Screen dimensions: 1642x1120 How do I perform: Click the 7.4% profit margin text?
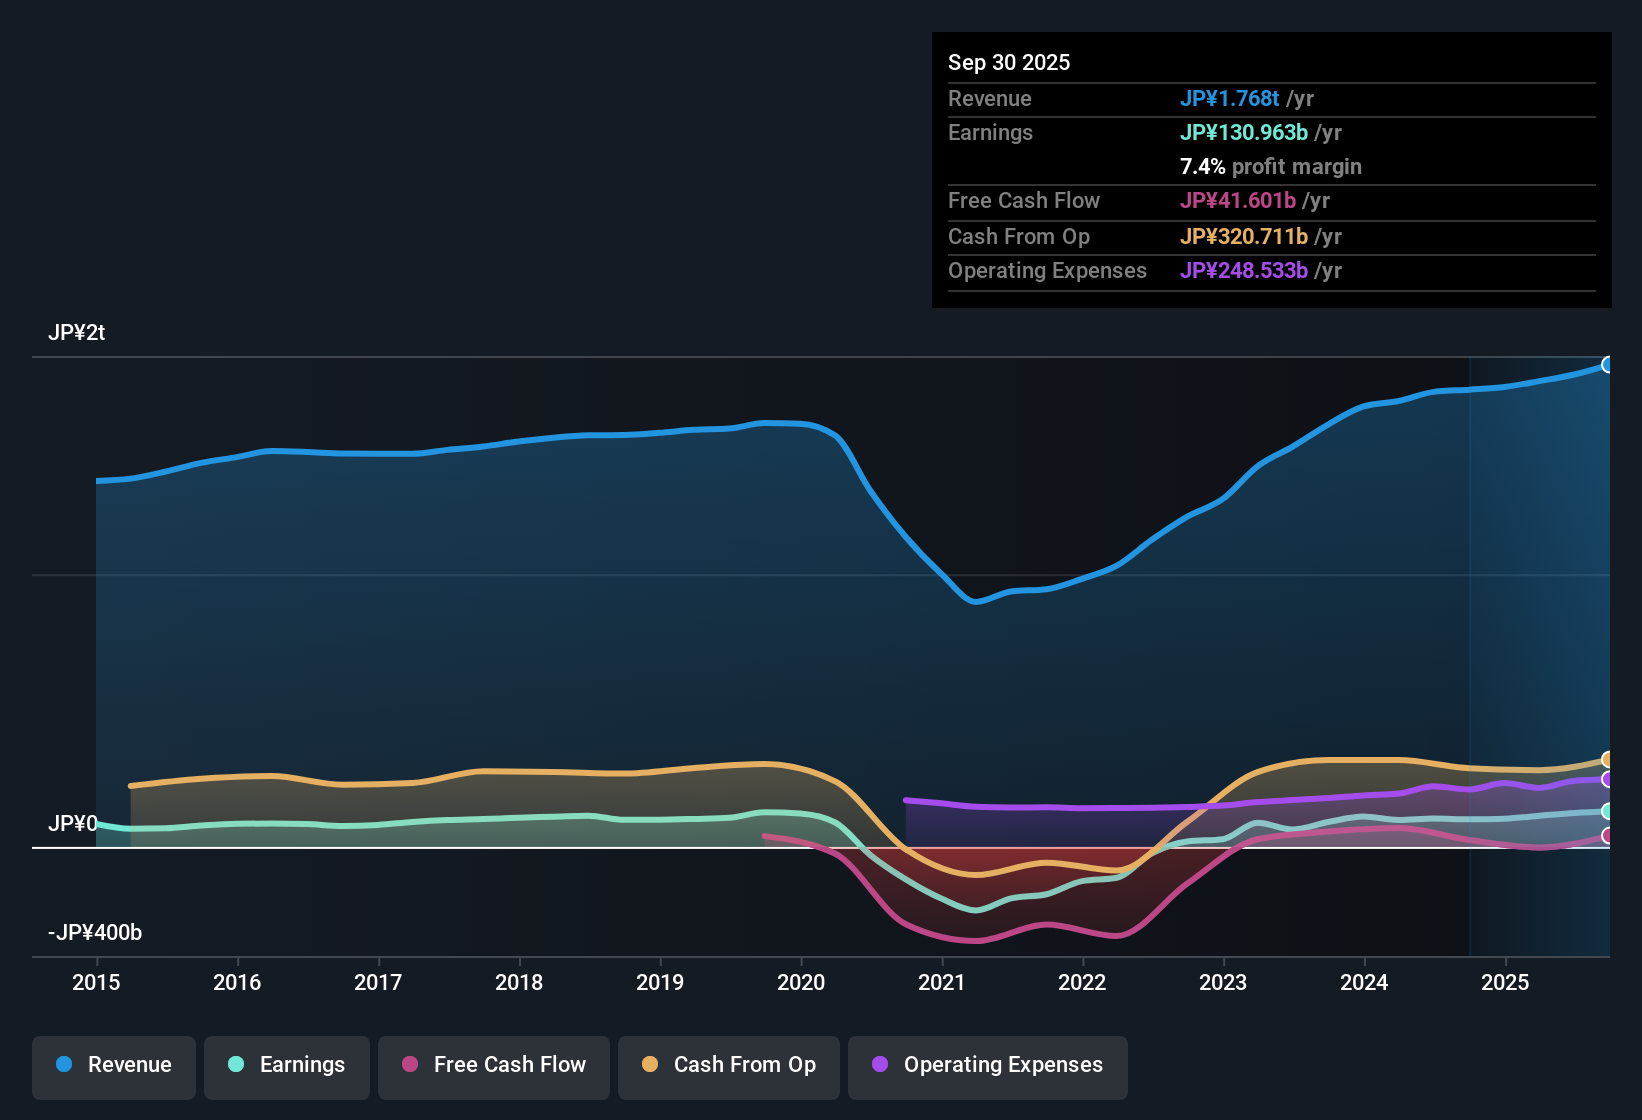[x=1270, y=167]
